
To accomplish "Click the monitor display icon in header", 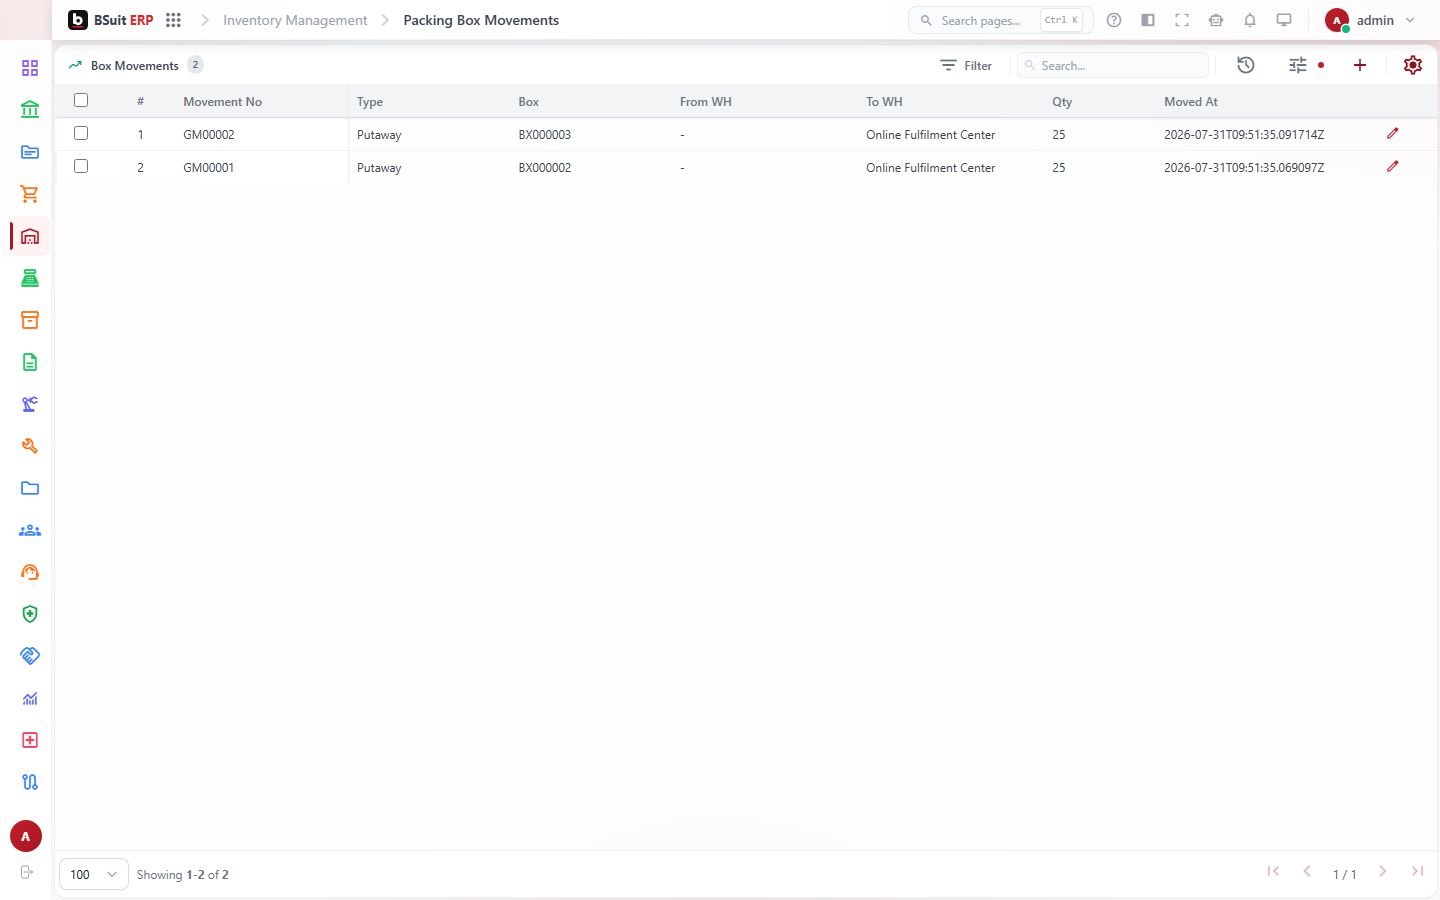I will (1284, 20).
